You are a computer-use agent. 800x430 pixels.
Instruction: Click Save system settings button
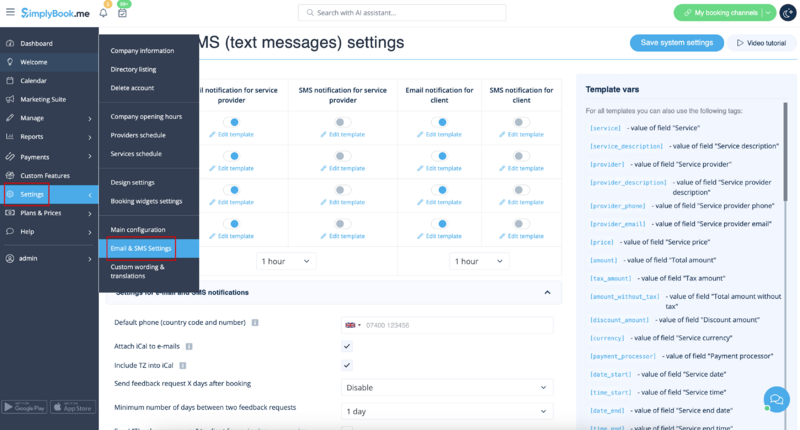pyautogui.click(x=677, y=43)
